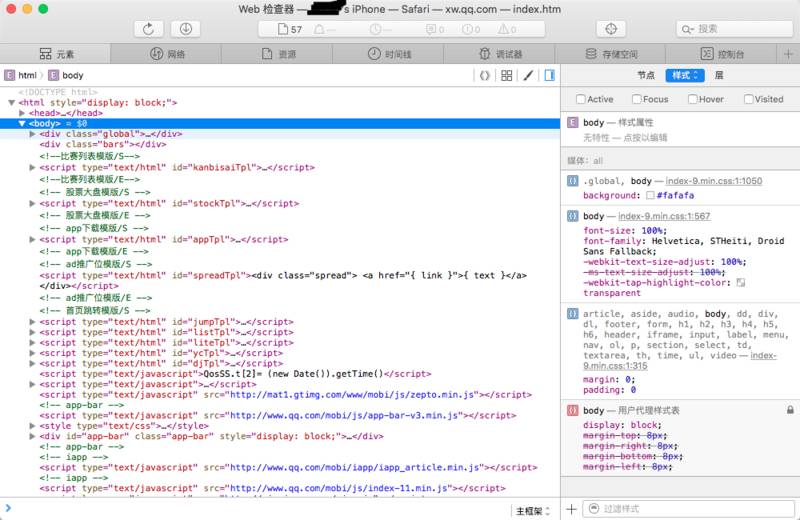800x520 pixels.
Task: Click the console prompt chevron icon
Action: tap(8, 508)
